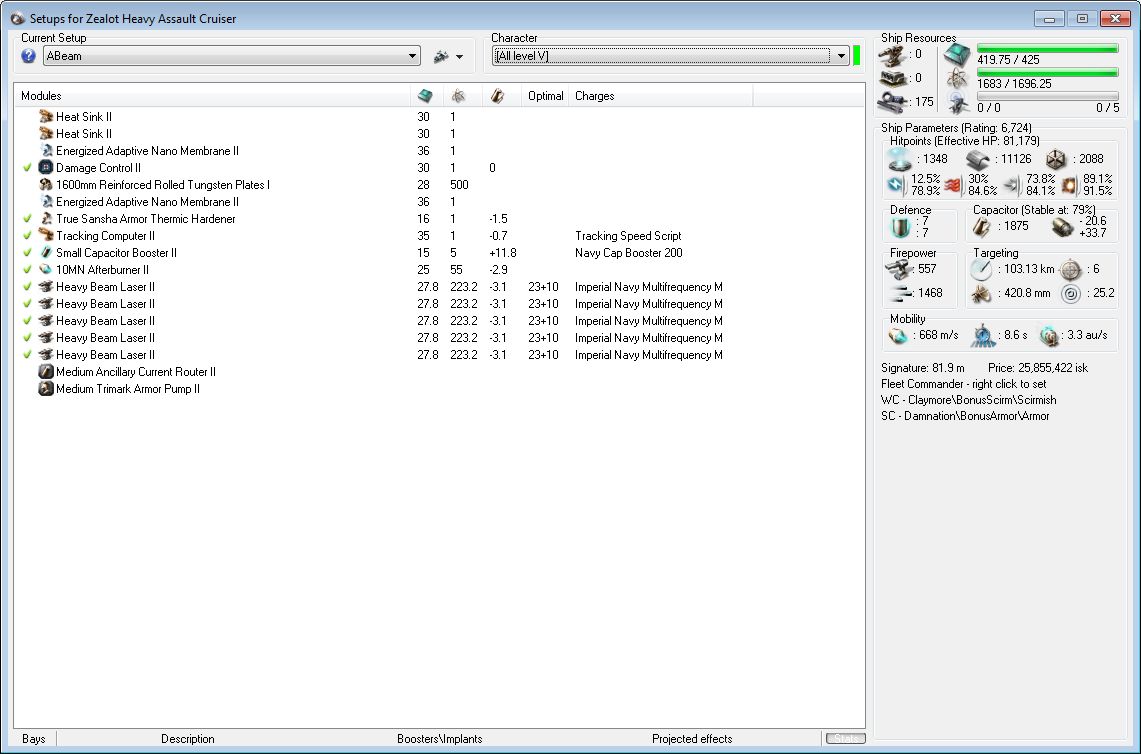Open the Character All level V dropdown
The image size is (1141, 754).
[x=670, y=56]
